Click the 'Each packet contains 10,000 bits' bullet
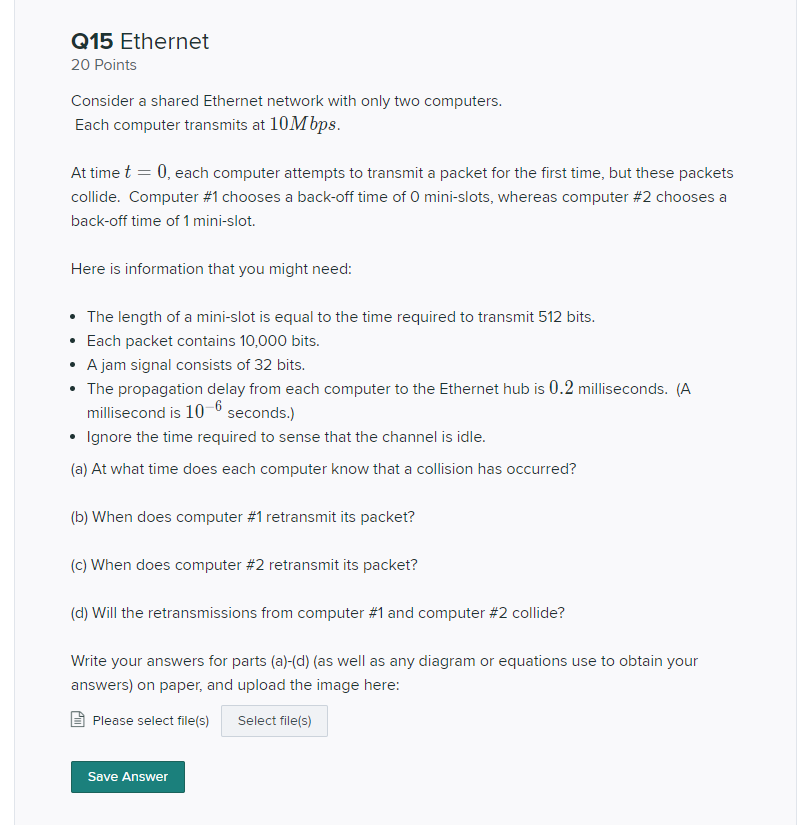Image resolution: width=809 pixels, height=825 pixels. [203, 341]
